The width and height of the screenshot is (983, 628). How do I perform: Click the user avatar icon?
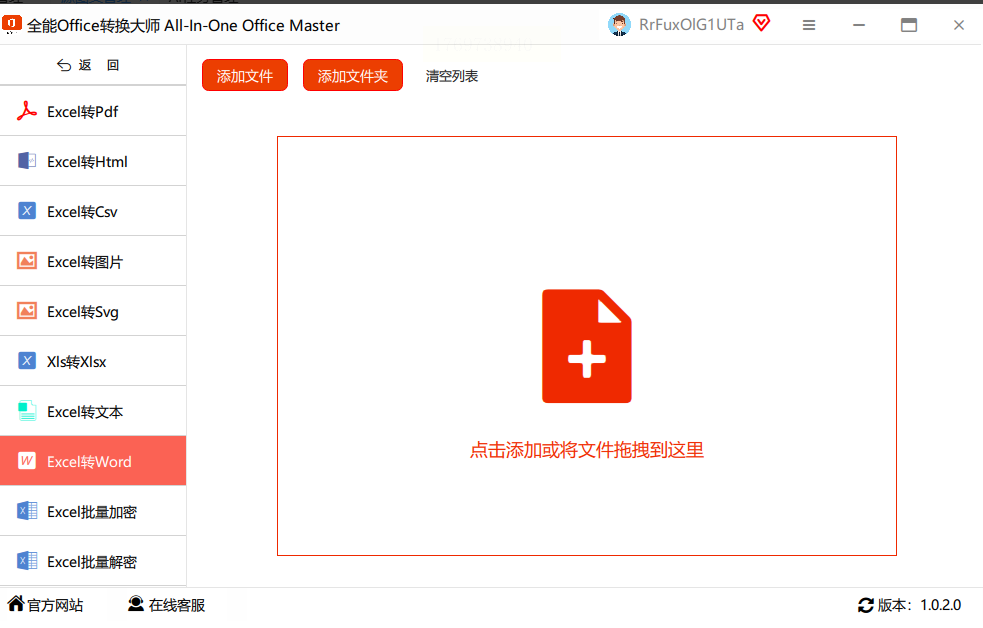[619, 25]
